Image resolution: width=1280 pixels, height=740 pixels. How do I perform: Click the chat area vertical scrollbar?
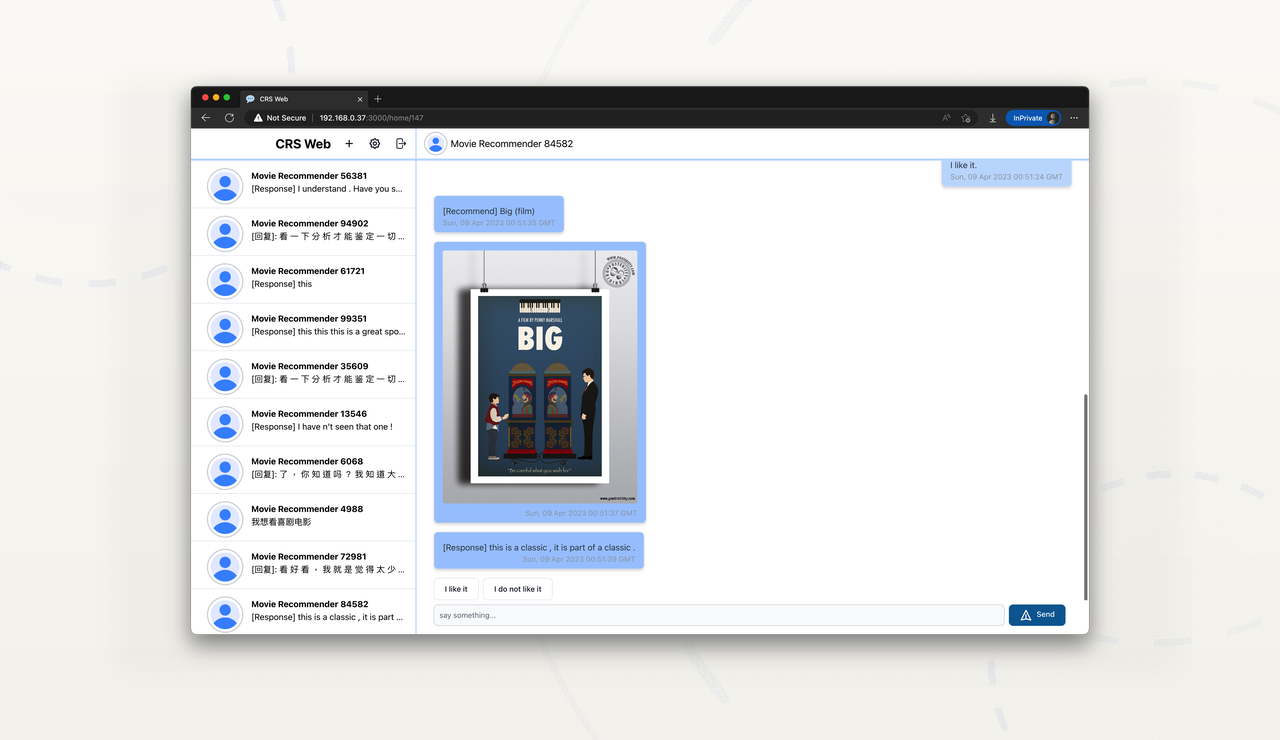click(1085, 497)
